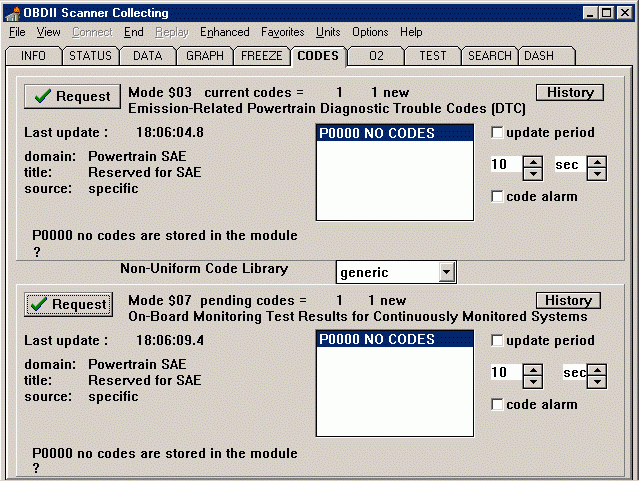The width and height of the screenshot is (639, 481).
Task: Step Mode $03 time unit down from sec
Action: (x=597, y=174)
